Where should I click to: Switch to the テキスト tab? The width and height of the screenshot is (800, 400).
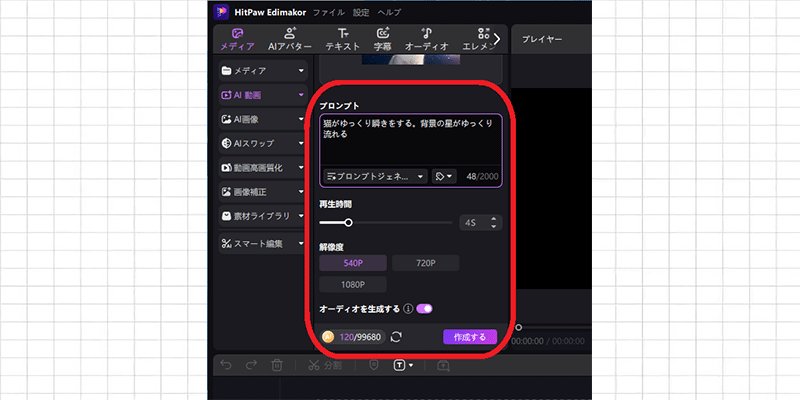[343, 39]
